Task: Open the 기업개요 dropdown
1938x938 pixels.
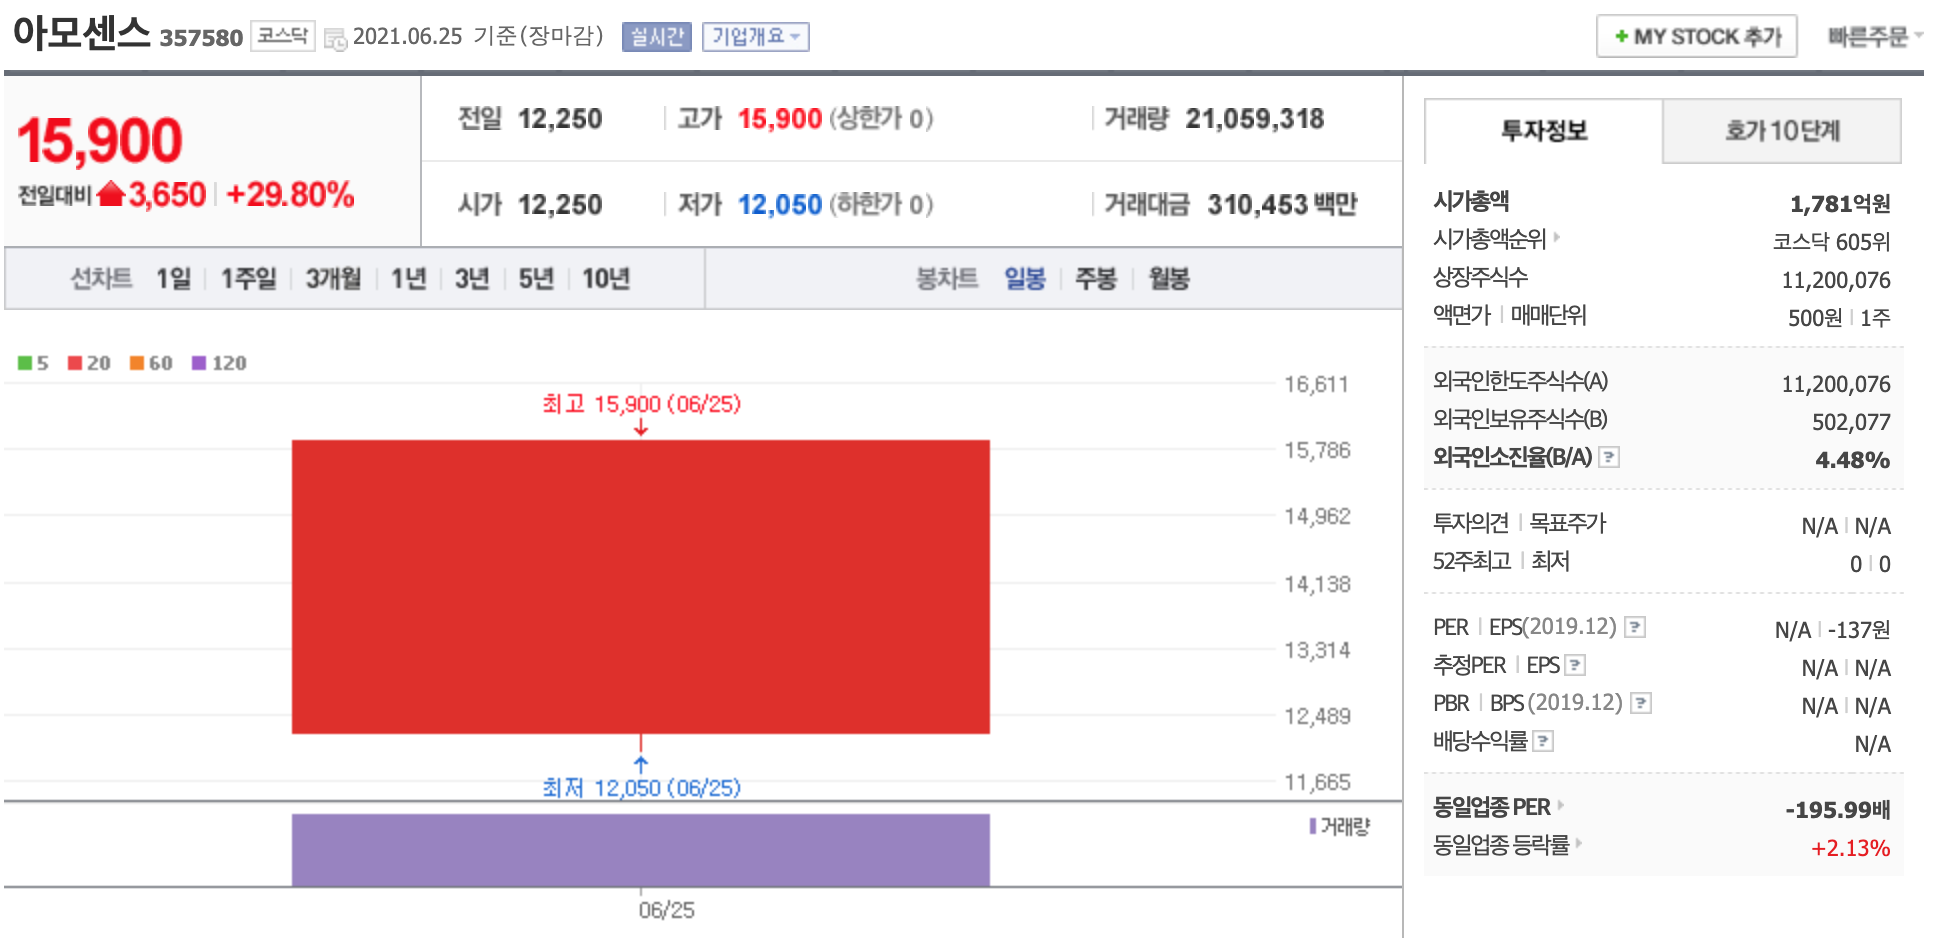Action: (x=755, y=37)
